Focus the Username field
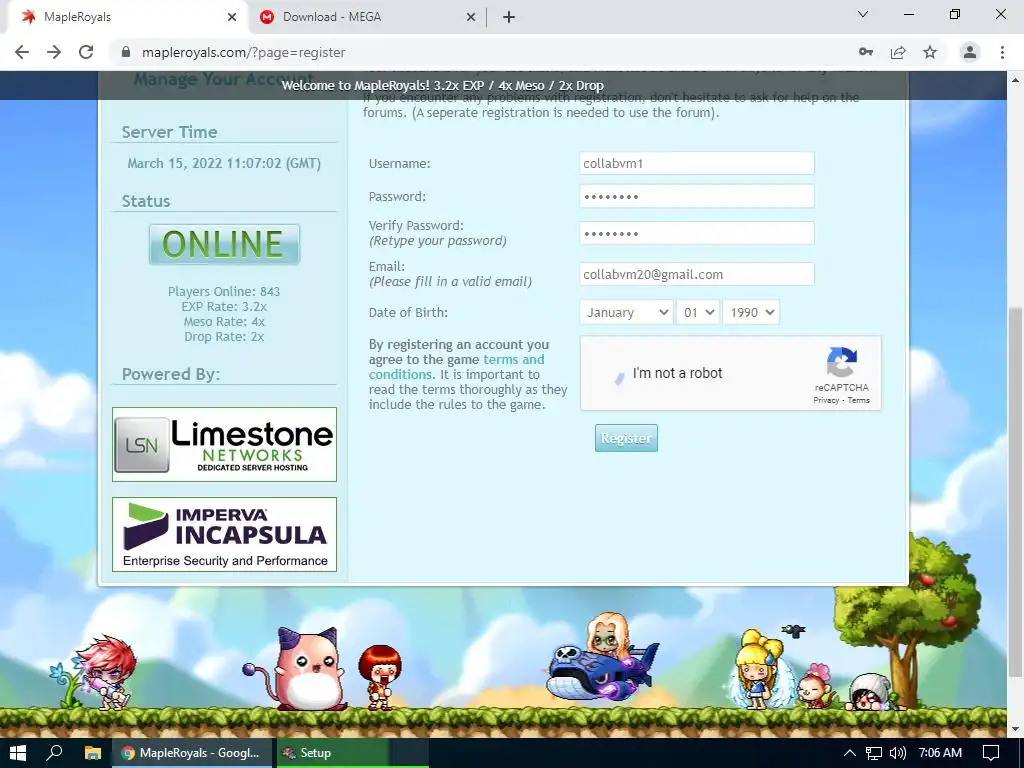 click(697, 163)
